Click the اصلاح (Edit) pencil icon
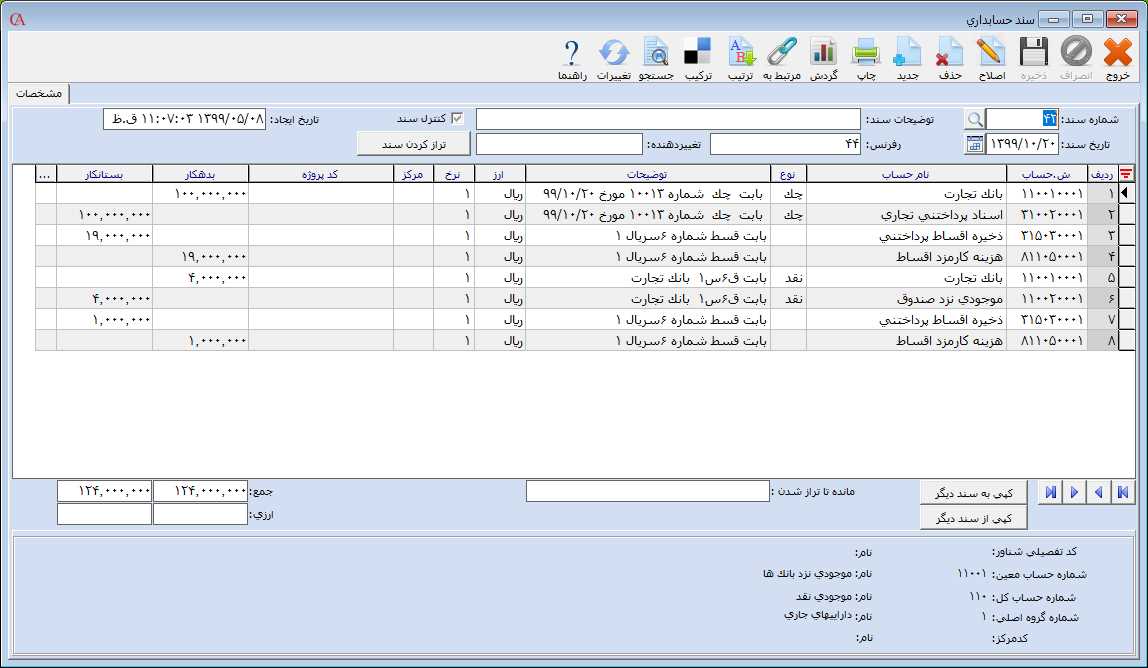Screen dimensions: 1148x668 click(990, 54)
